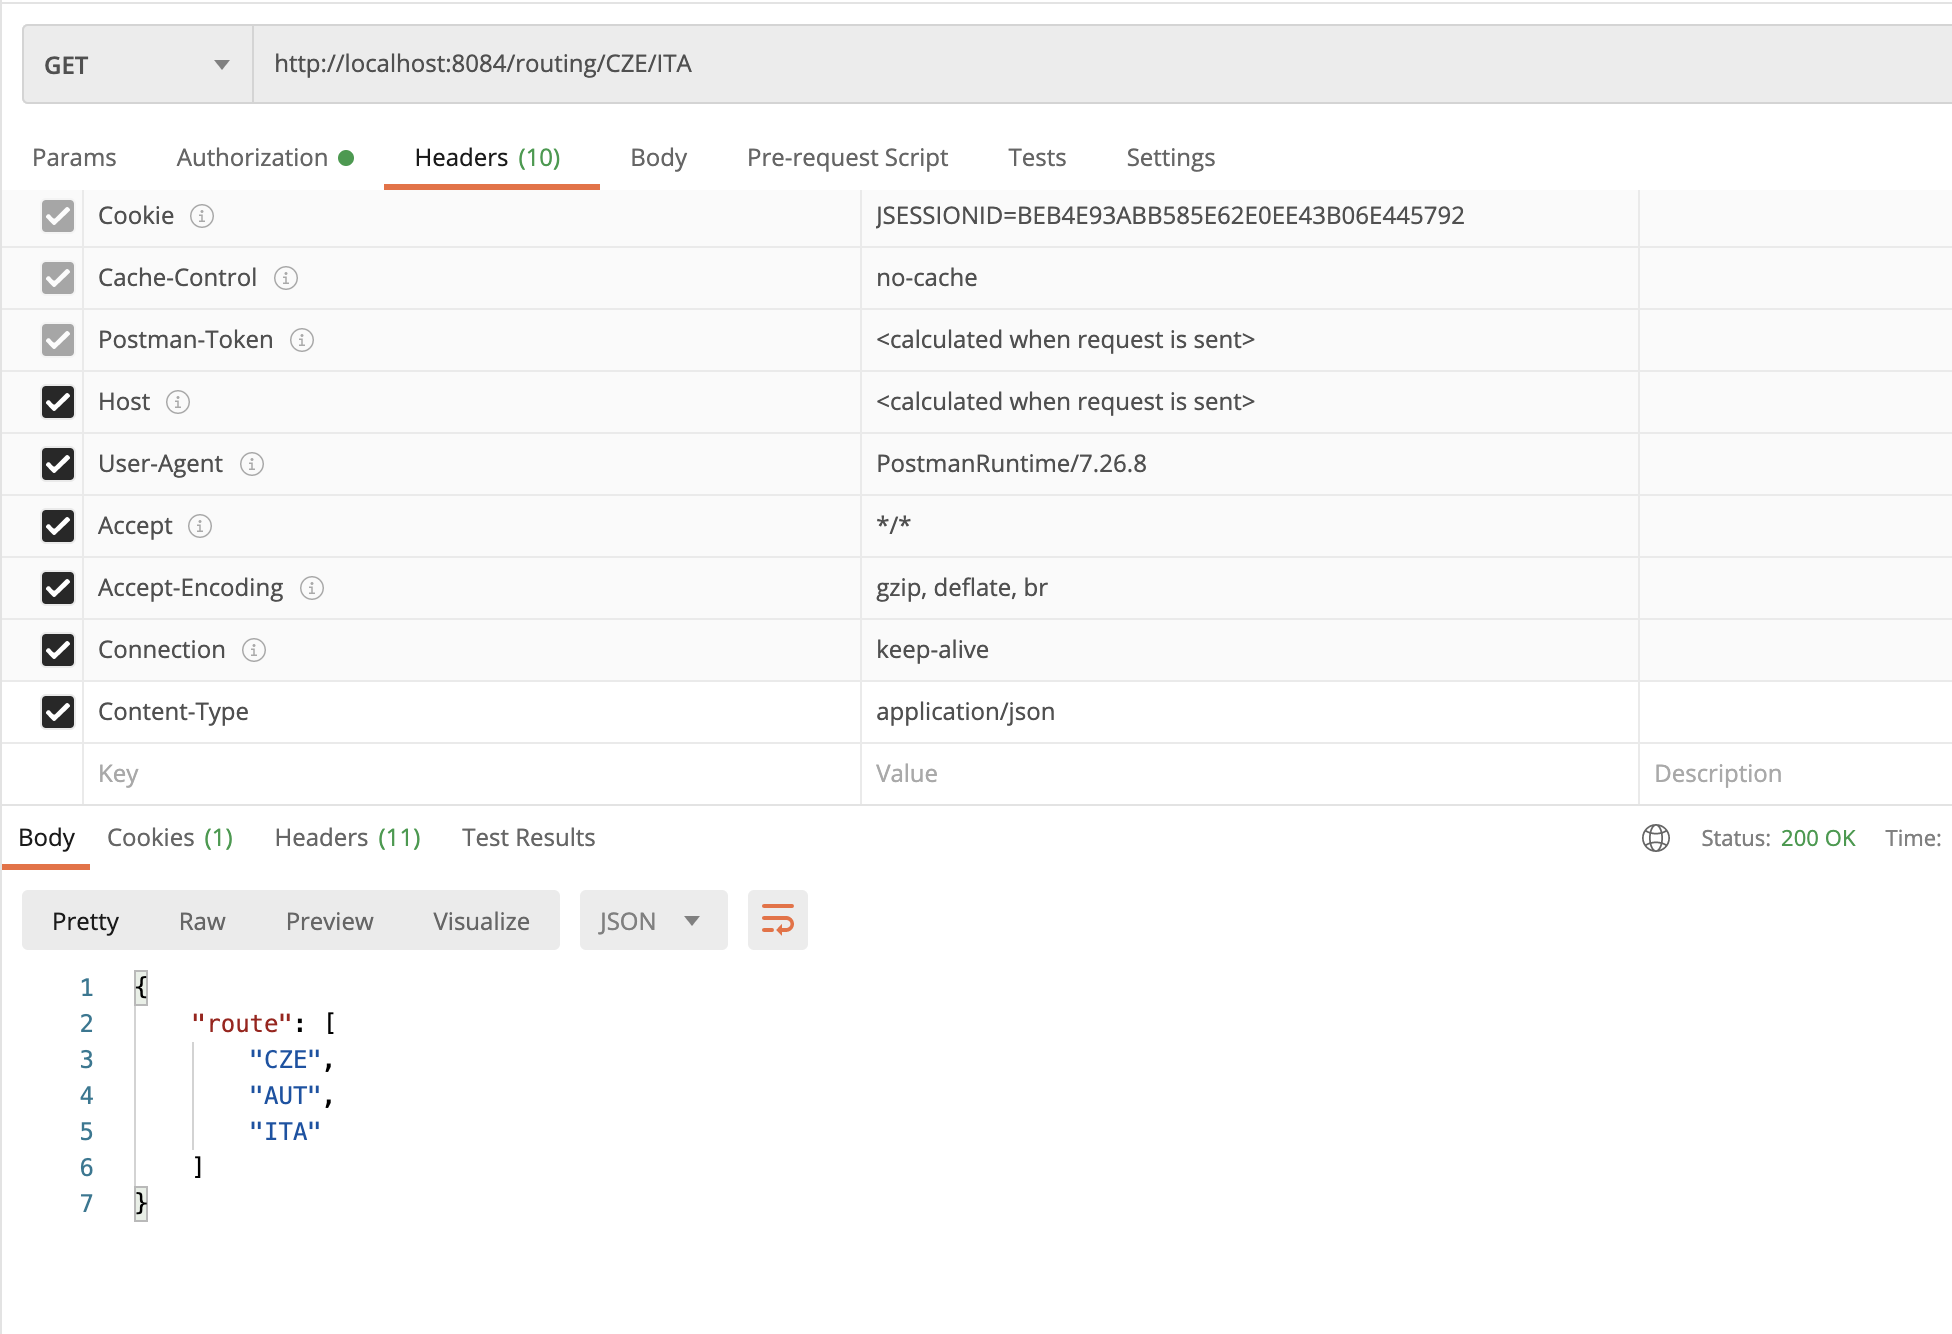This screenshot has height=1334, width=1952.
Task: Click the Postman-Token info icon
Action: pyautogui.click(x=302, y=340)
